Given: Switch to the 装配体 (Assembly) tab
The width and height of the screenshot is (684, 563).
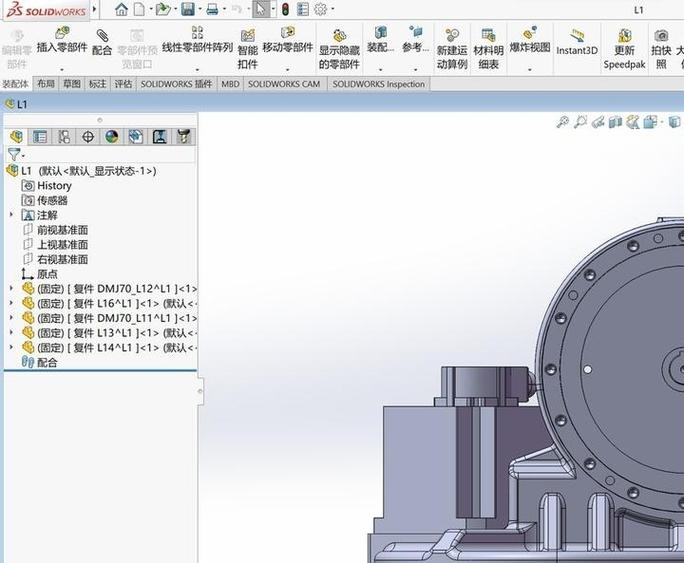Looking at the screenshot, I should [x=16, y=84].
